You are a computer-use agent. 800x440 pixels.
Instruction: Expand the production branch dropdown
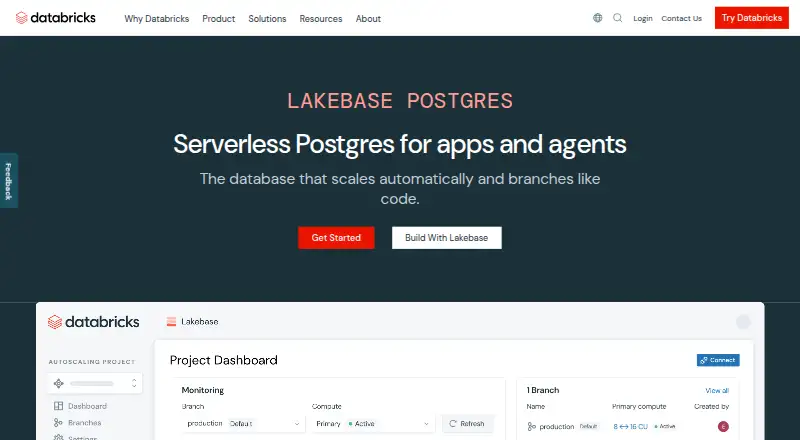(243, 424)
